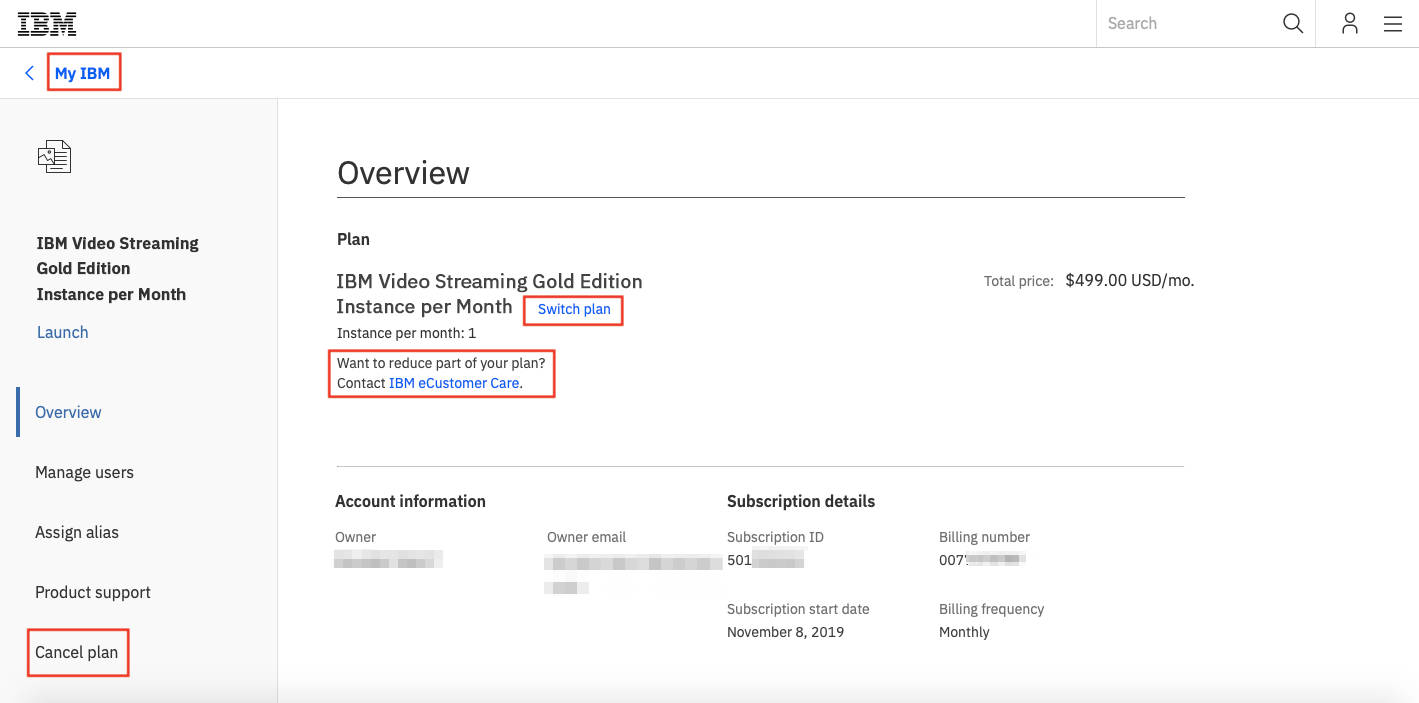Open the hamburger menu icon

pyautogui.click(x=1393, y=24)
